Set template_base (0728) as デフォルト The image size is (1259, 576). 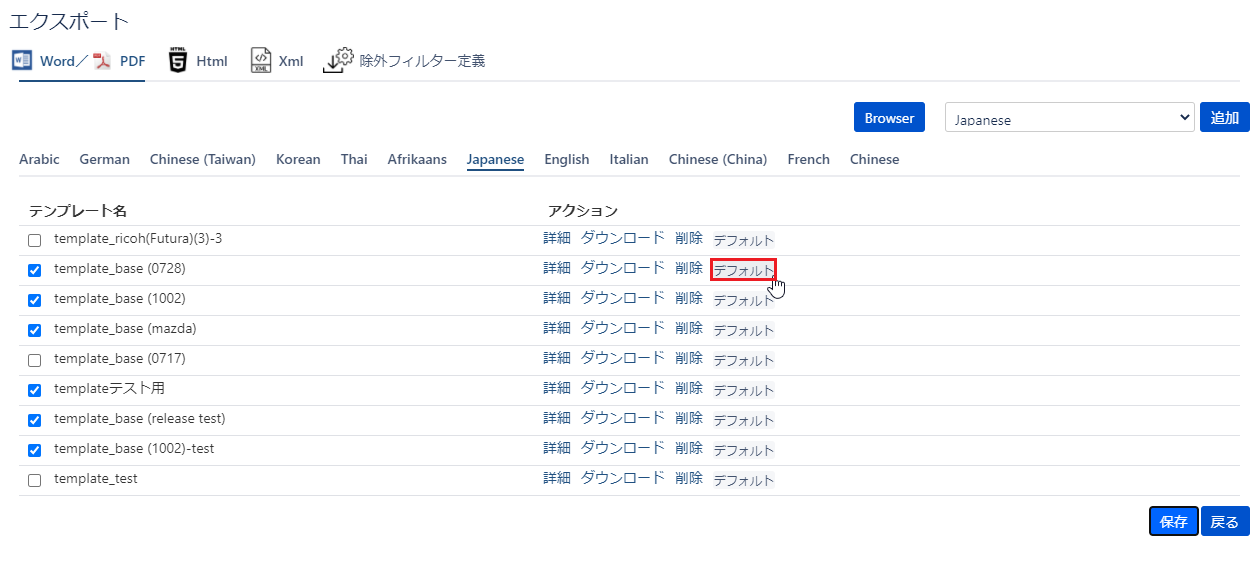coord(743,270)
